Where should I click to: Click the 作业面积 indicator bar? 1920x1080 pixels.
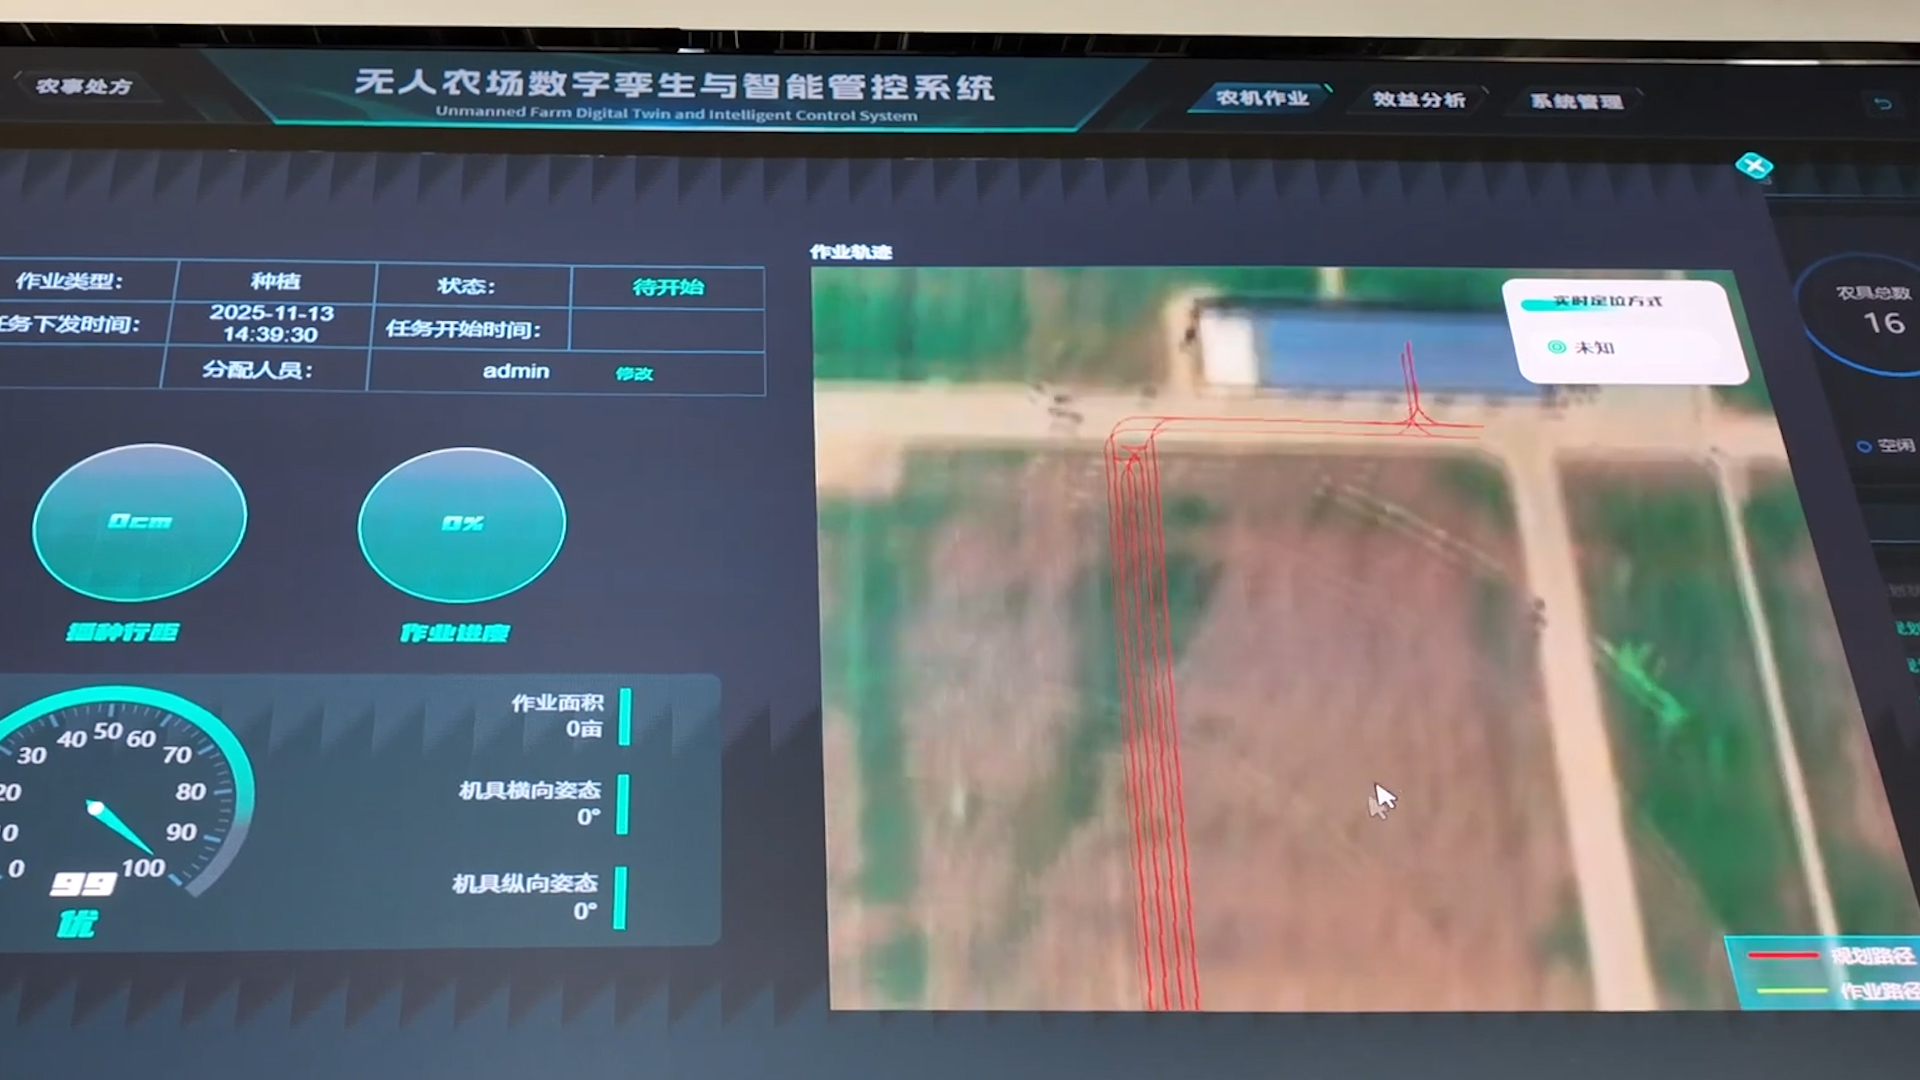click(x=625, y=716)
